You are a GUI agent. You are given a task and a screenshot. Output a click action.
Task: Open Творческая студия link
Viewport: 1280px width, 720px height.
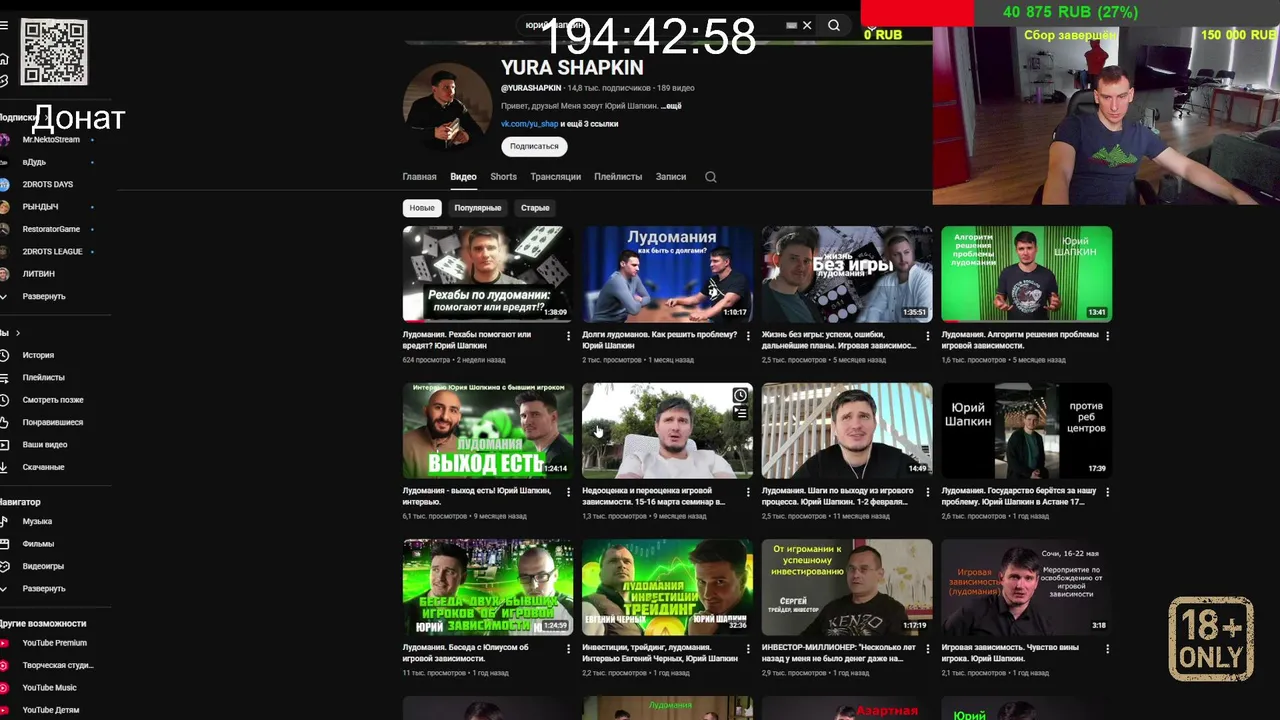(58, 665)
